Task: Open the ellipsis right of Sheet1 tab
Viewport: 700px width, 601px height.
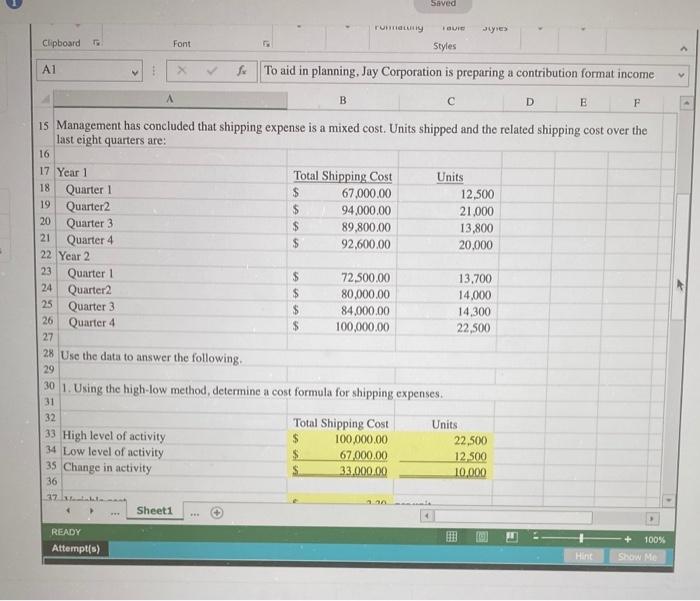Action: click(x=195, y=513)
